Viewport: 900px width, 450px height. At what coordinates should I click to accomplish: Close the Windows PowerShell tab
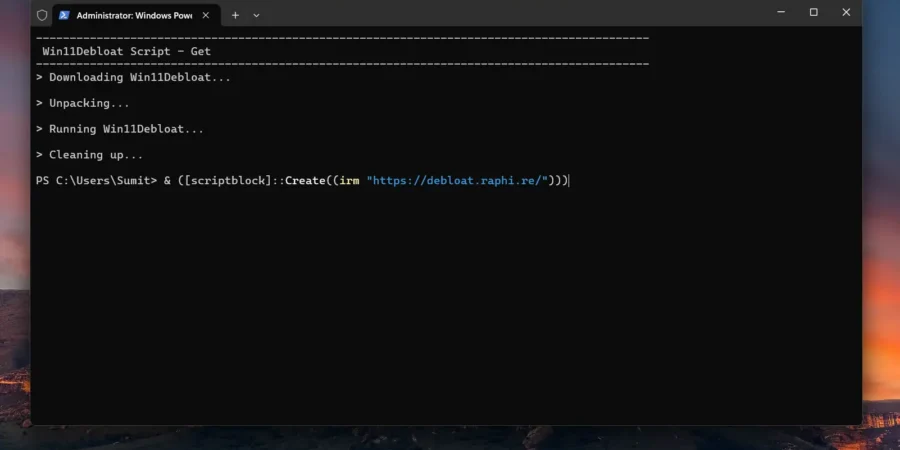pos(205,15)
